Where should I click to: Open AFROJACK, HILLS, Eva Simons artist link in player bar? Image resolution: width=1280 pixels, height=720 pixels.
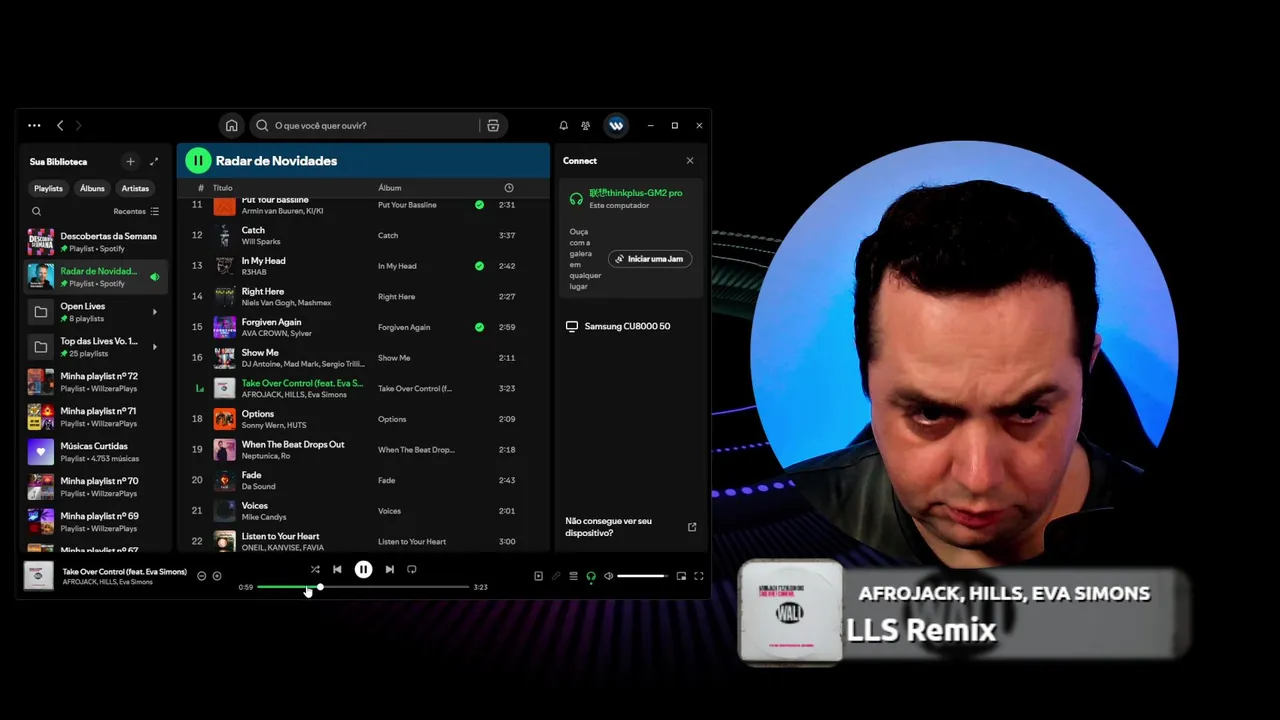click(107, 582)
